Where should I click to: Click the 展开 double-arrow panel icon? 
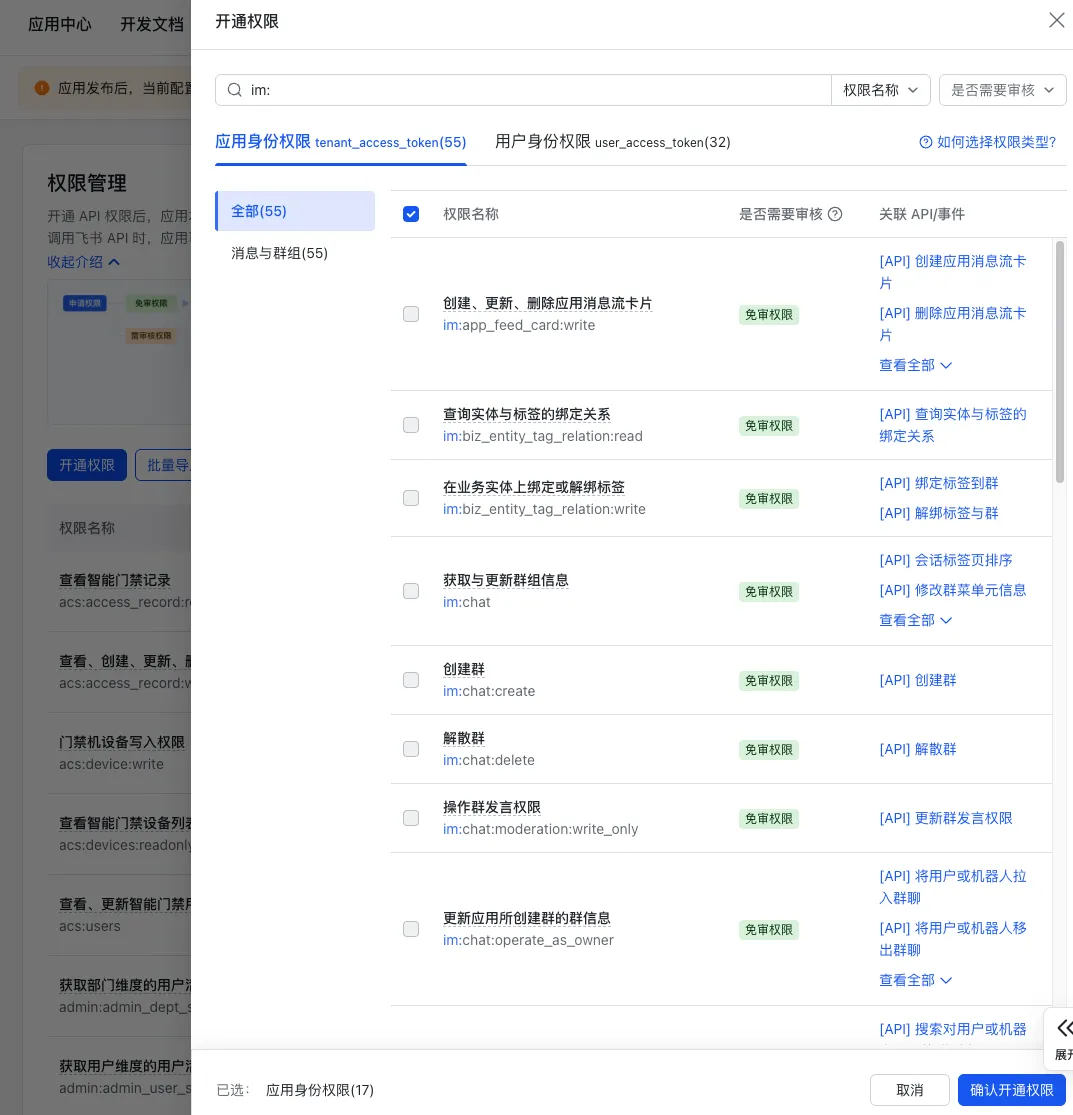[1063, 1028]
